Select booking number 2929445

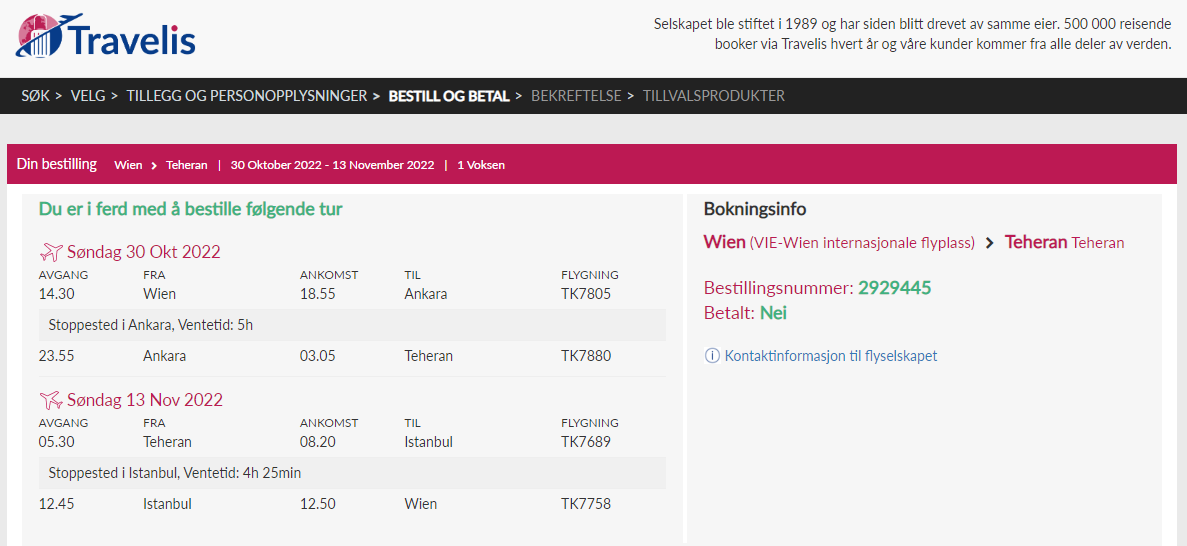[x=894, y=288]
